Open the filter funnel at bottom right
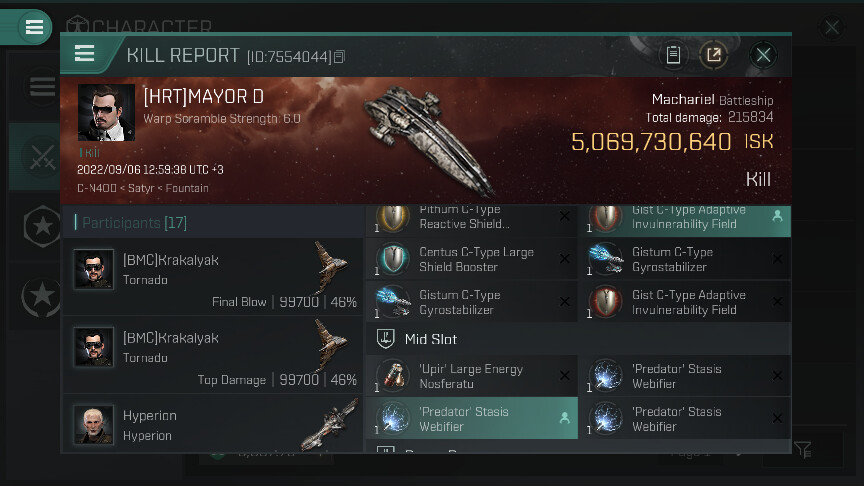Image resolution: width=864 pixels, height=486 pixels. click(803, 450)
